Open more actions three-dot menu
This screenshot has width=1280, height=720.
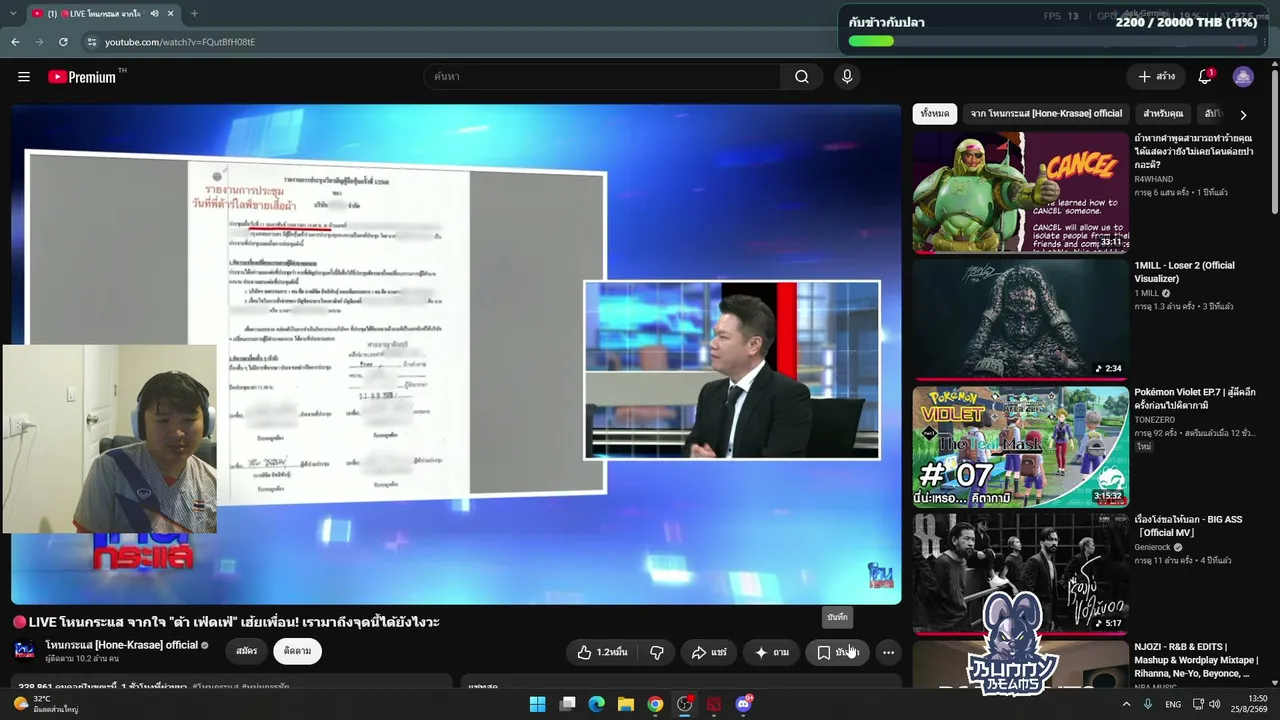click(888, 652)
